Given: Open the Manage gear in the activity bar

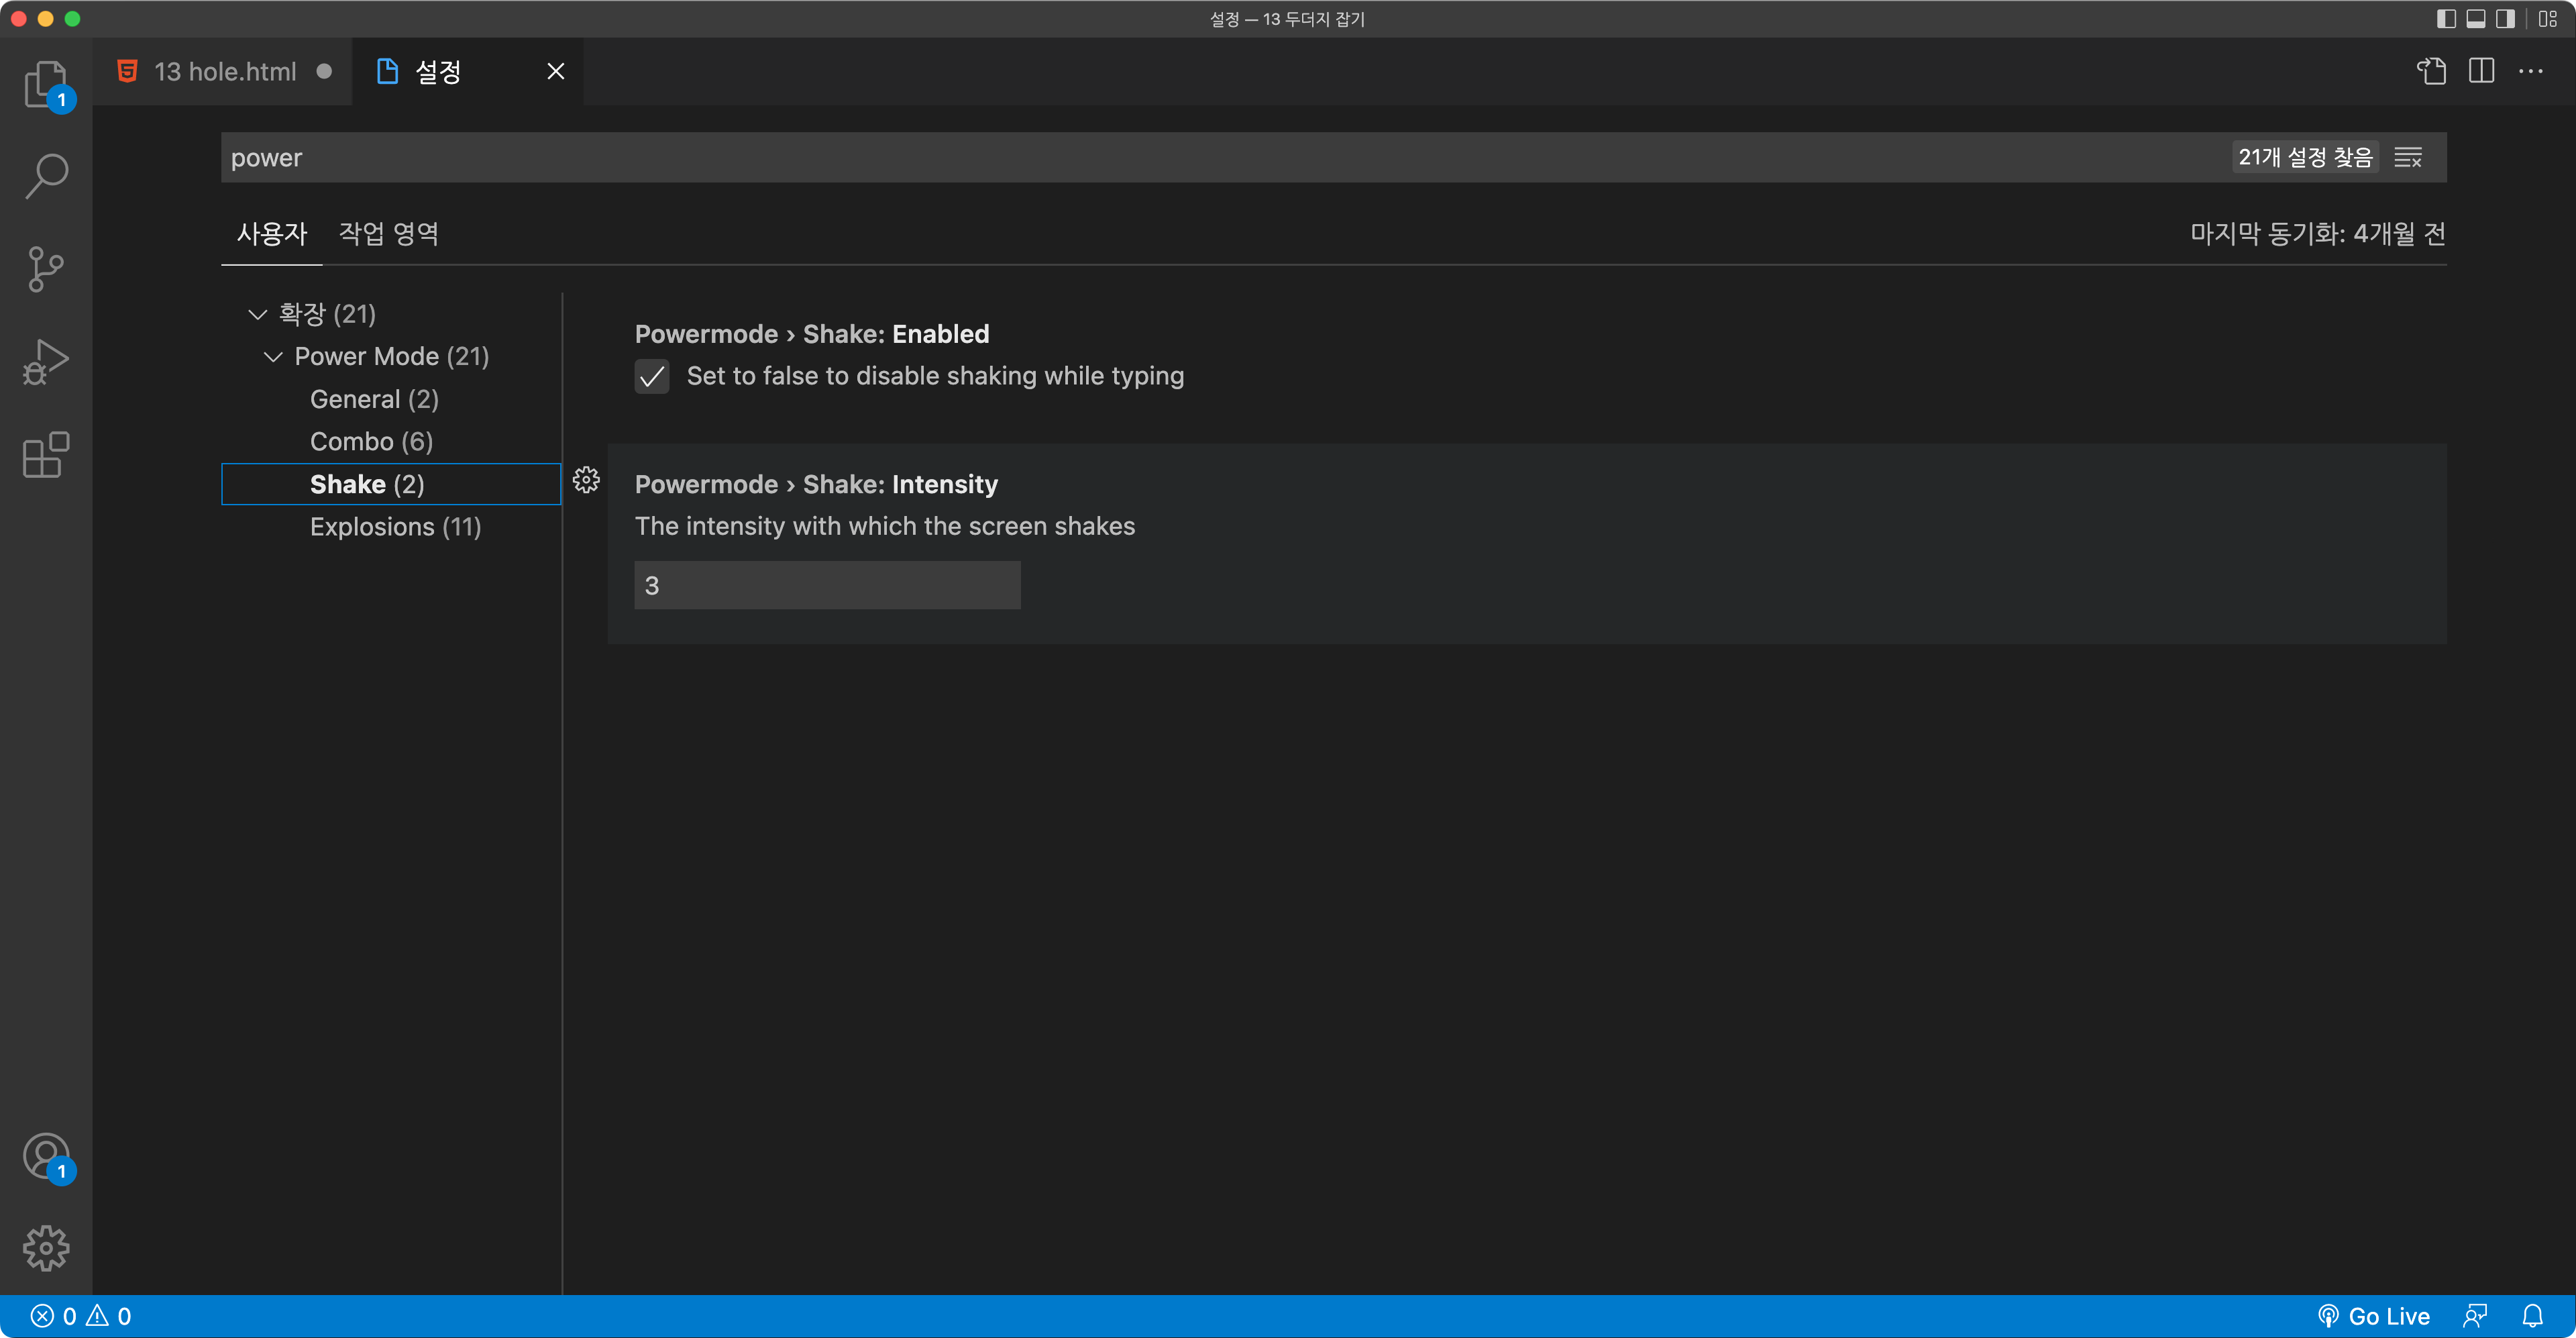Looking at the screenshot, I should [45, 1248].
